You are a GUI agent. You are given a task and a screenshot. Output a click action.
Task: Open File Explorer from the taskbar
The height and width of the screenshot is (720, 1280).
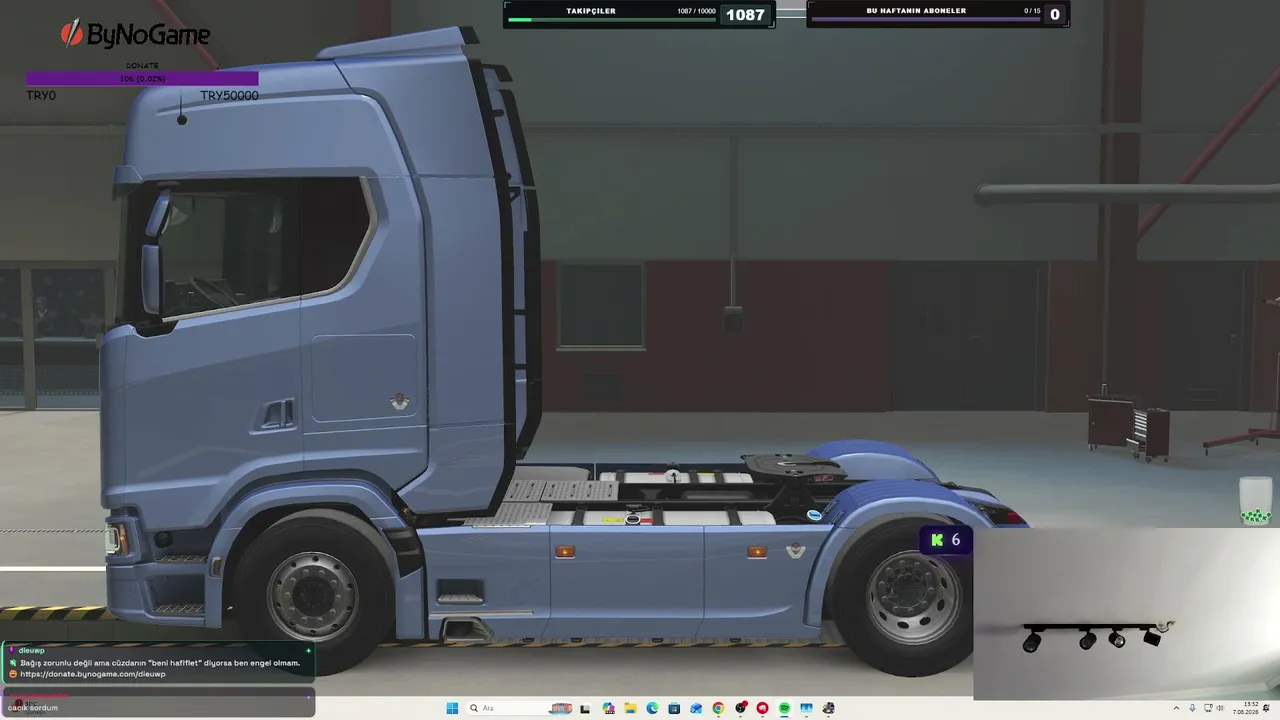(631, 708)
